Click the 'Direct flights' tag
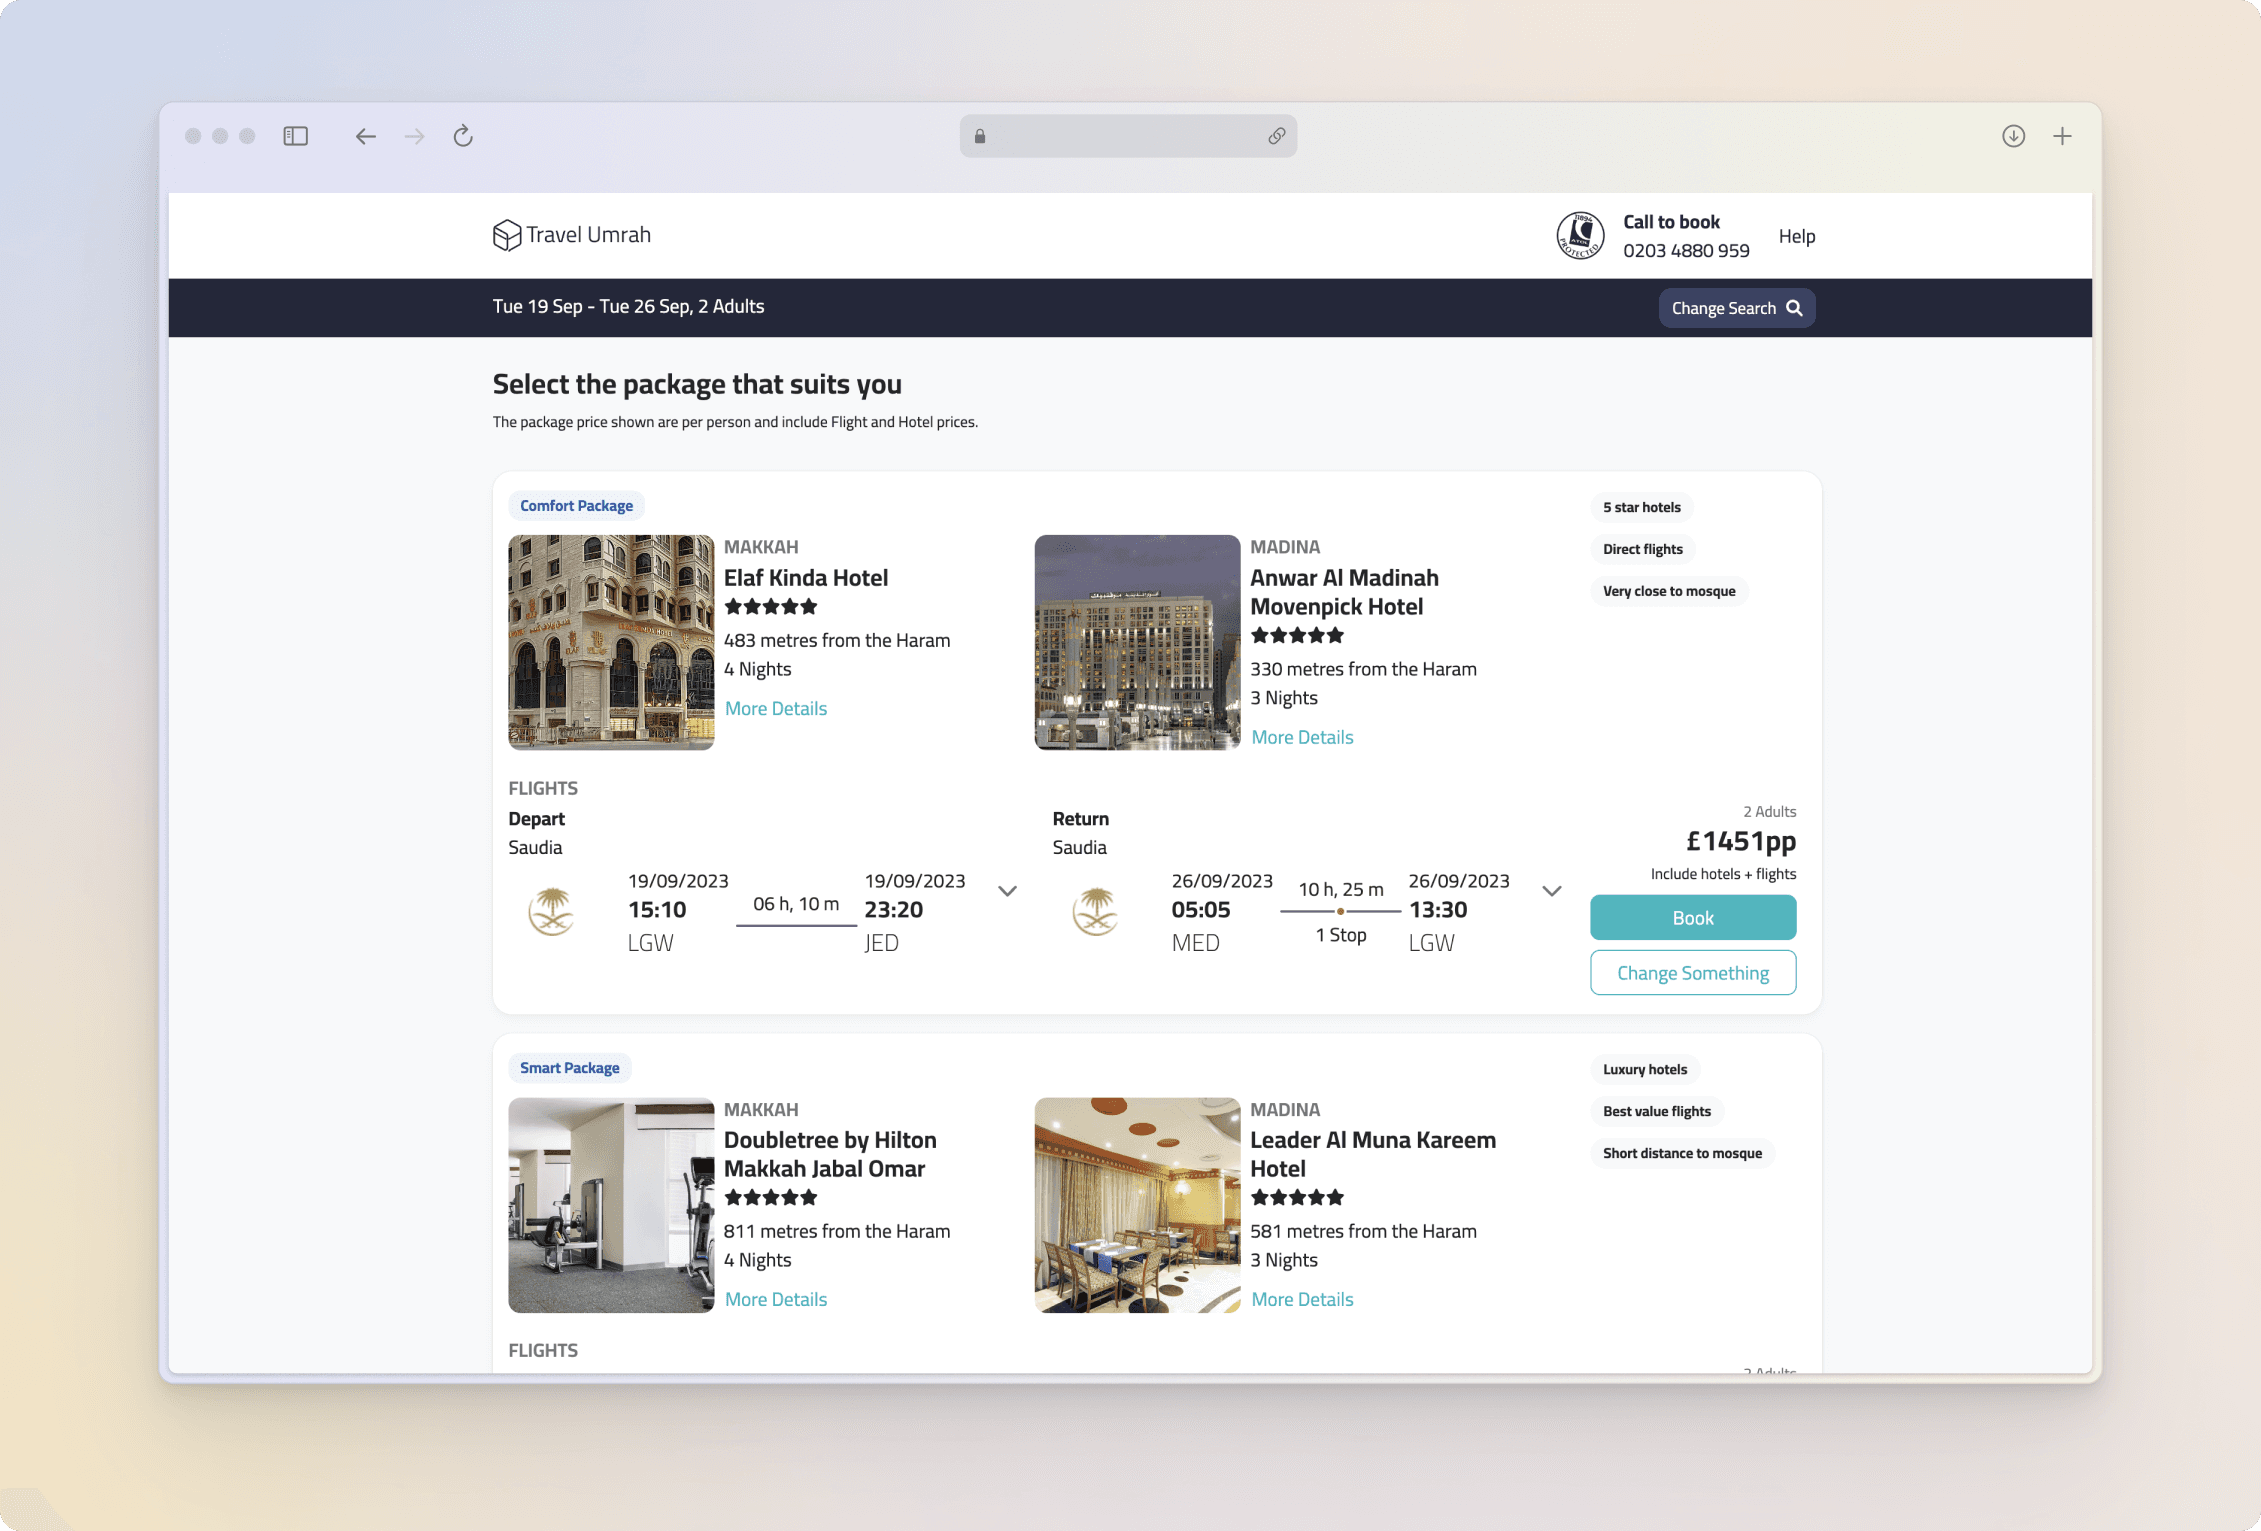2261x1531 pixels. click(x=1643, y=549)
